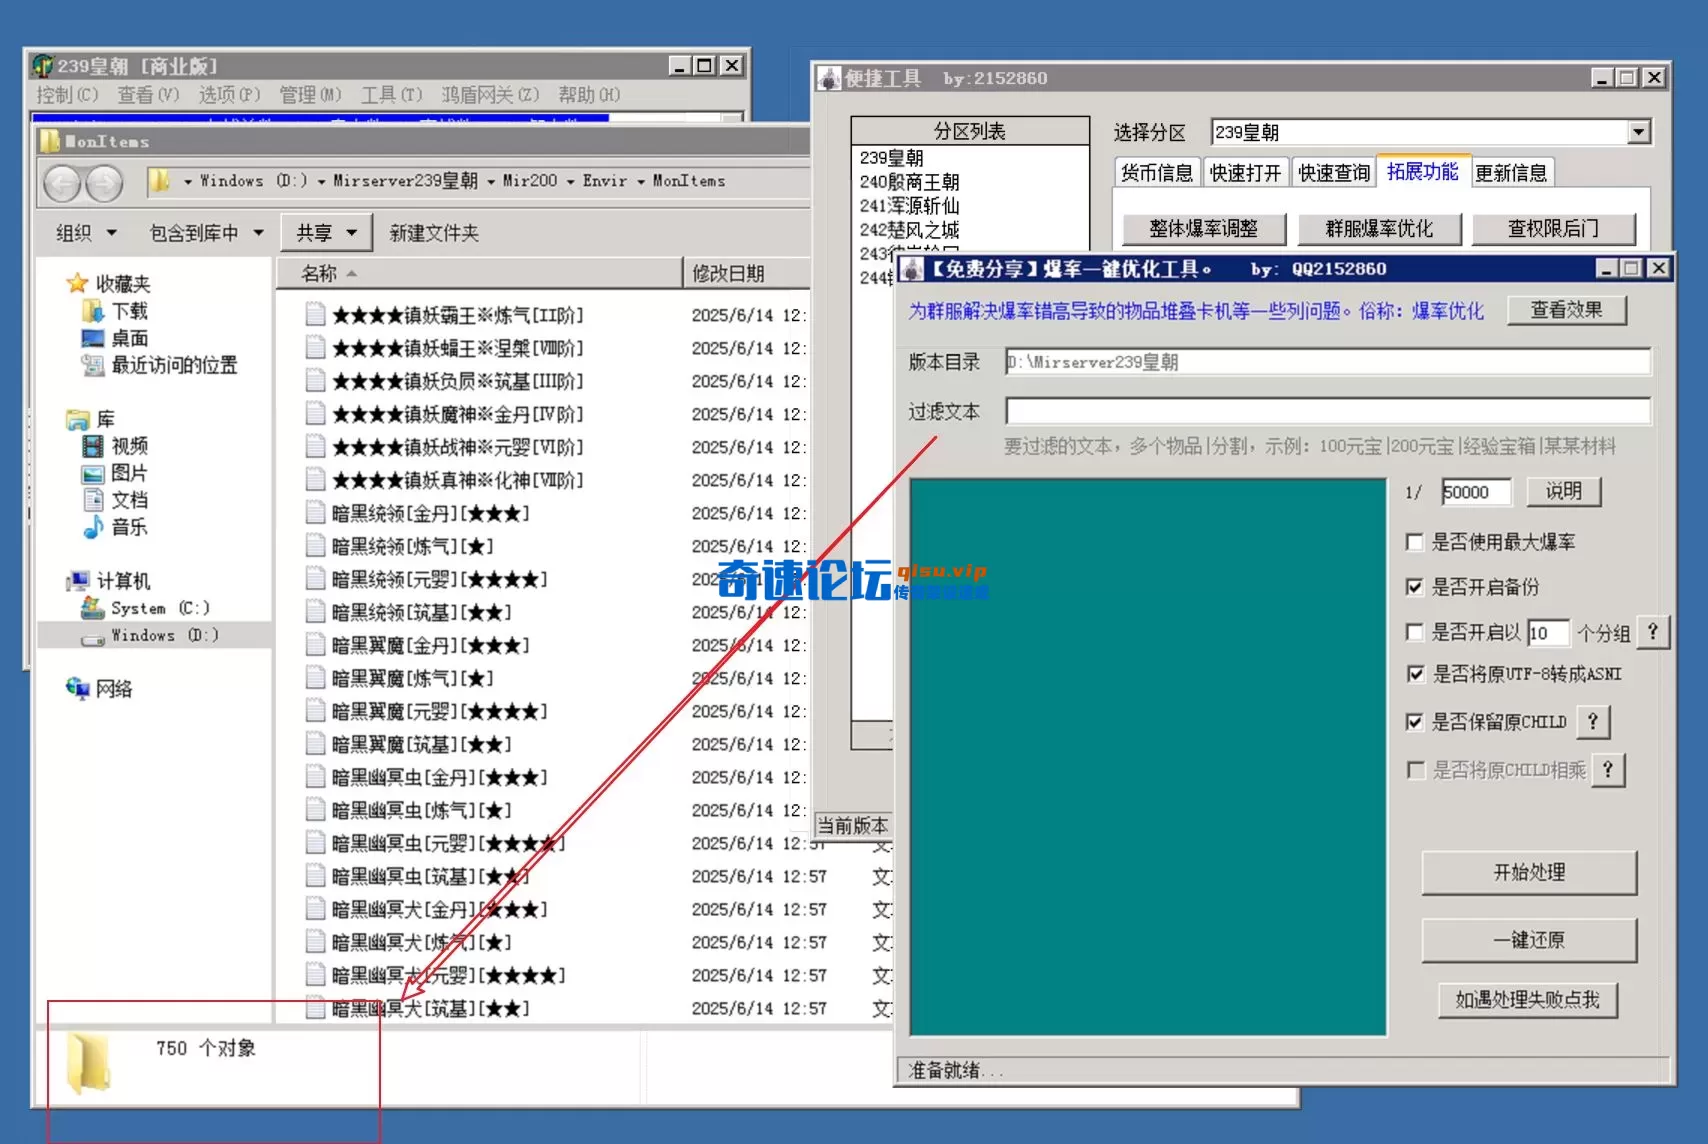Click inside the 过滤文本 input field
This screenshot has width=1708, height=1144.
(1300, 411)
